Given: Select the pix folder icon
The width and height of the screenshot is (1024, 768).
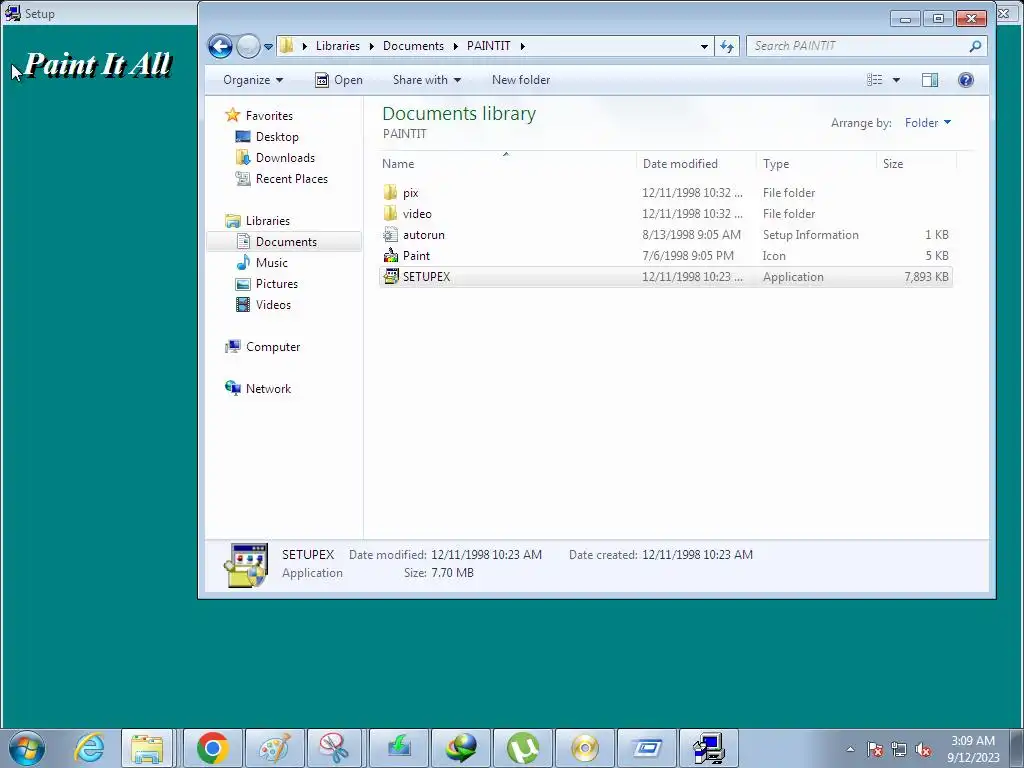Looking at the screenshot, I should tap(391, 192).
